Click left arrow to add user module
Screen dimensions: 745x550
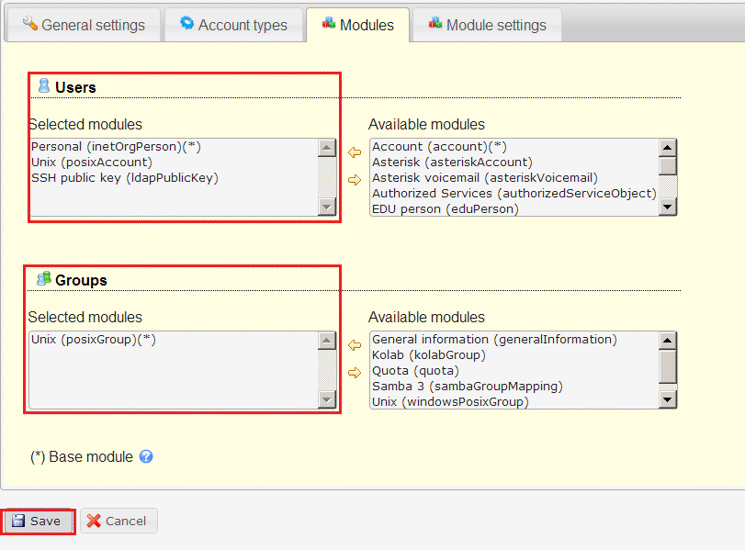click(x=354, y=152)
